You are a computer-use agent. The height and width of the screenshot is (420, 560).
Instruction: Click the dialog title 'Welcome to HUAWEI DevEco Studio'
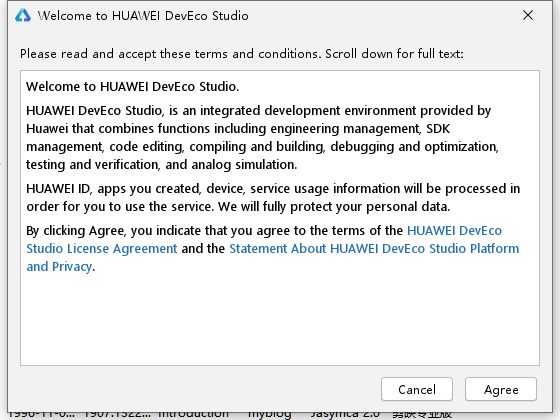[x=143, y=16]
